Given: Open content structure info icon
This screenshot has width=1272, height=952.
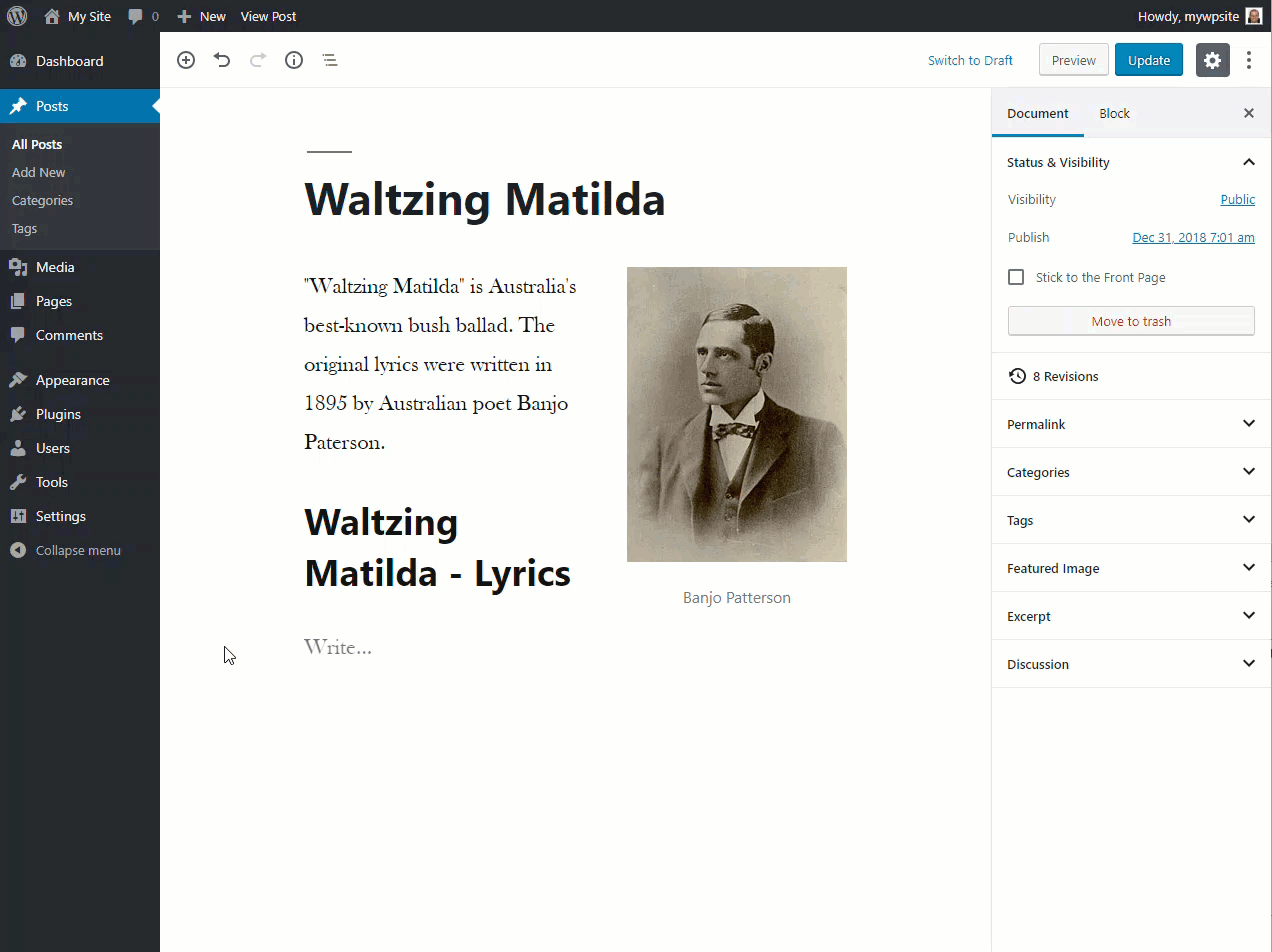Looking at the screenshot, I should click(294, 60).
